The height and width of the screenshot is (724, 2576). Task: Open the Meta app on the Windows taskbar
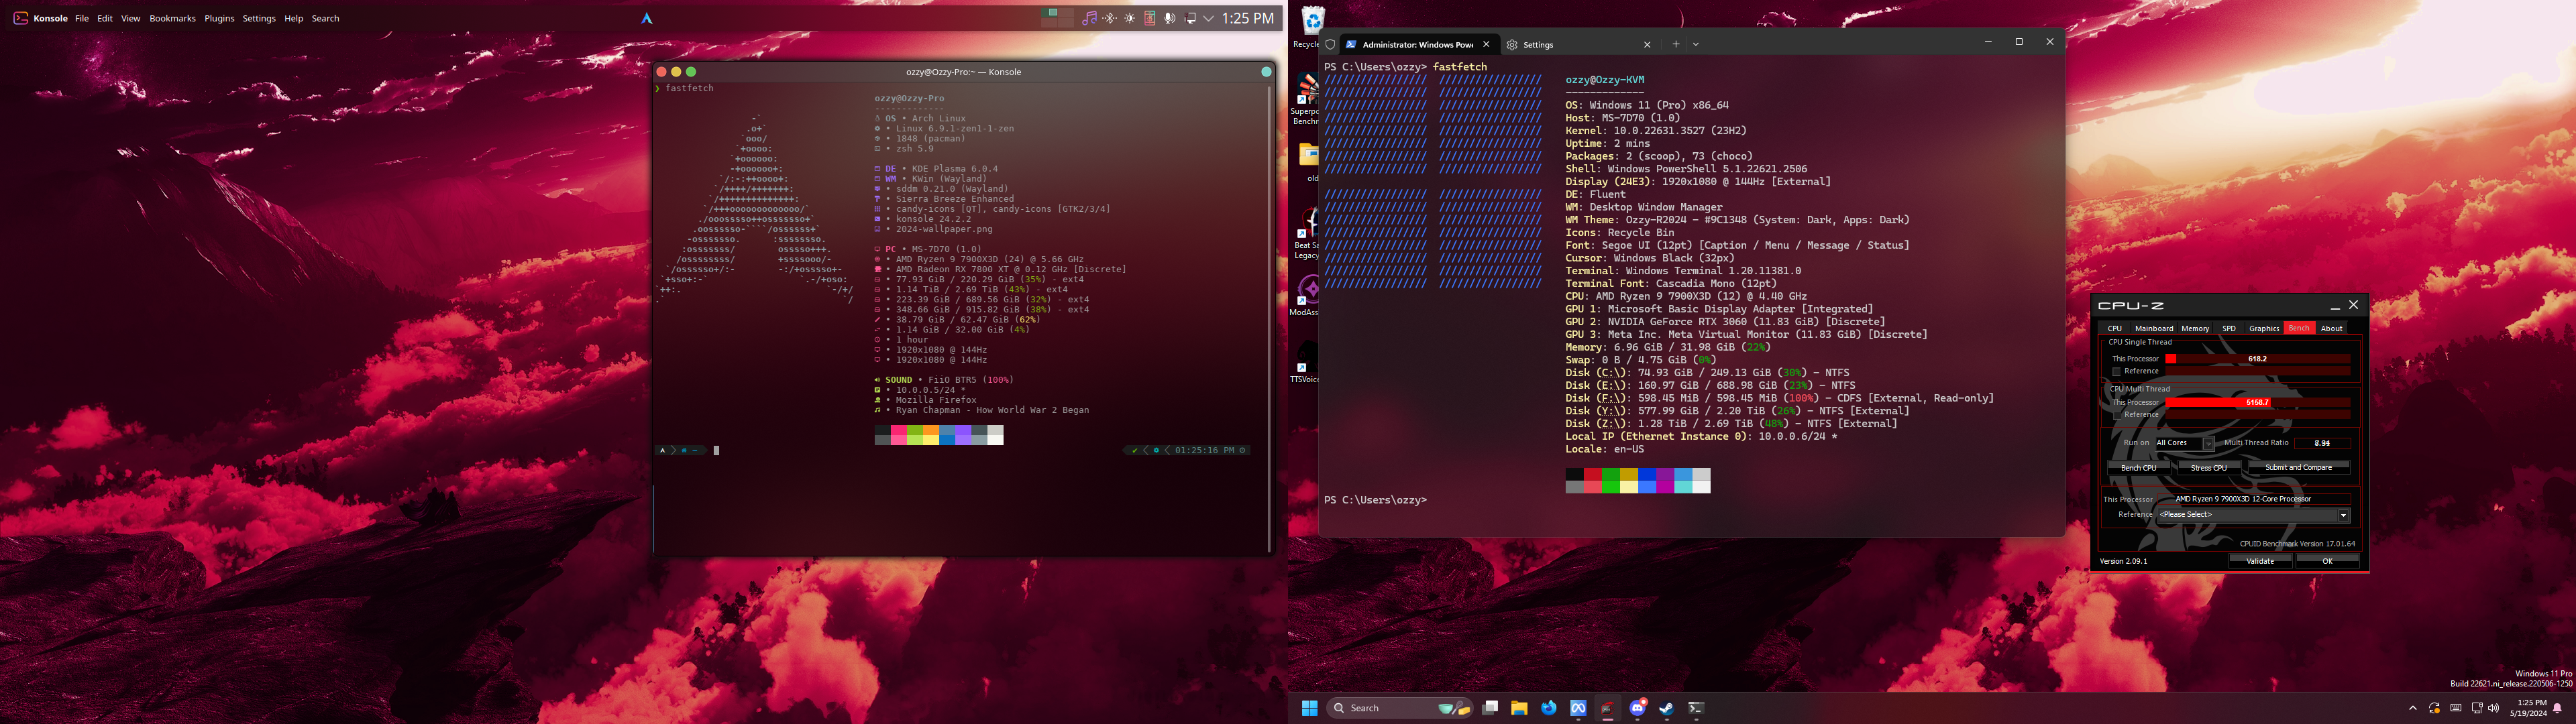click(1578, 708)
